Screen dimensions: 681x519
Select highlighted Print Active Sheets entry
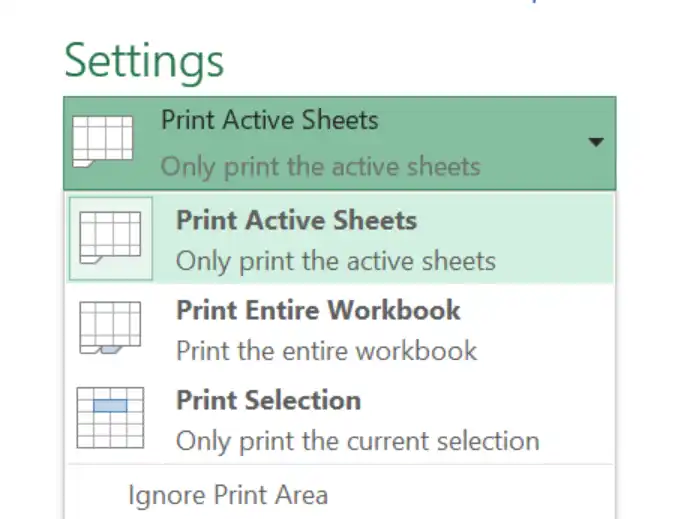point(340,239)
